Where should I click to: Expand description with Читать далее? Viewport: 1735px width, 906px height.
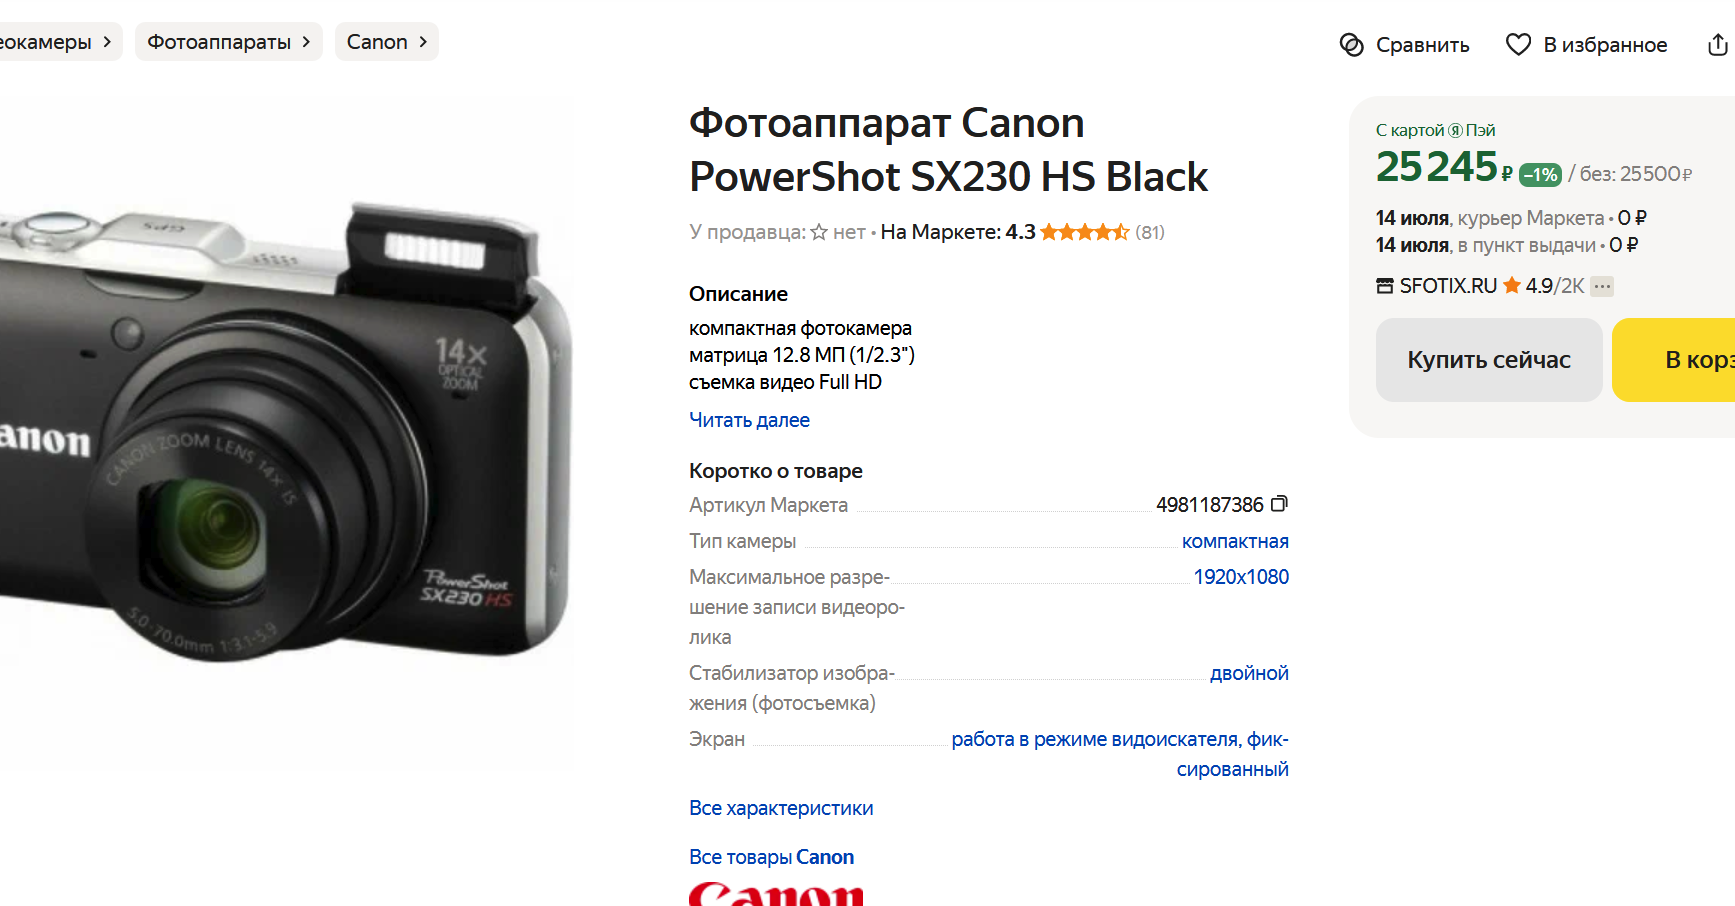point(749,420)
